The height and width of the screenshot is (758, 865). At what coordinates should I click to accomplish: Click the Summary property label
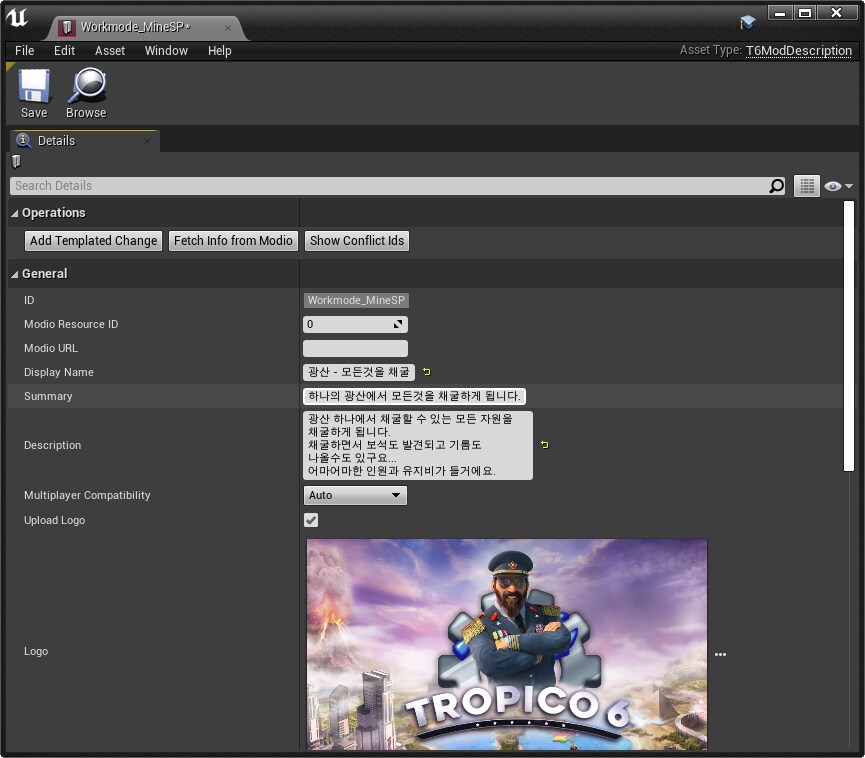pyautogui.click(x=48, y=396)
